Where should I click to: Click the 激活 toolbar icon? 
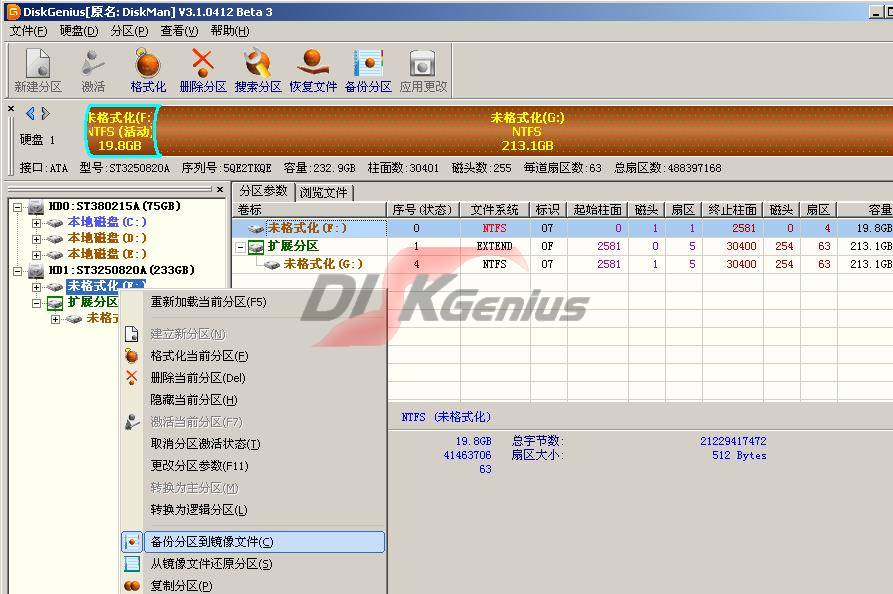tap(93, 71)
